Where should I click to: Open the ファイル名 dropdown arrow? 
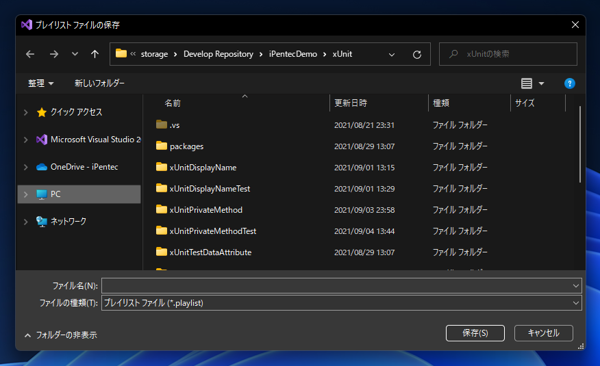(x=576, y=286)
